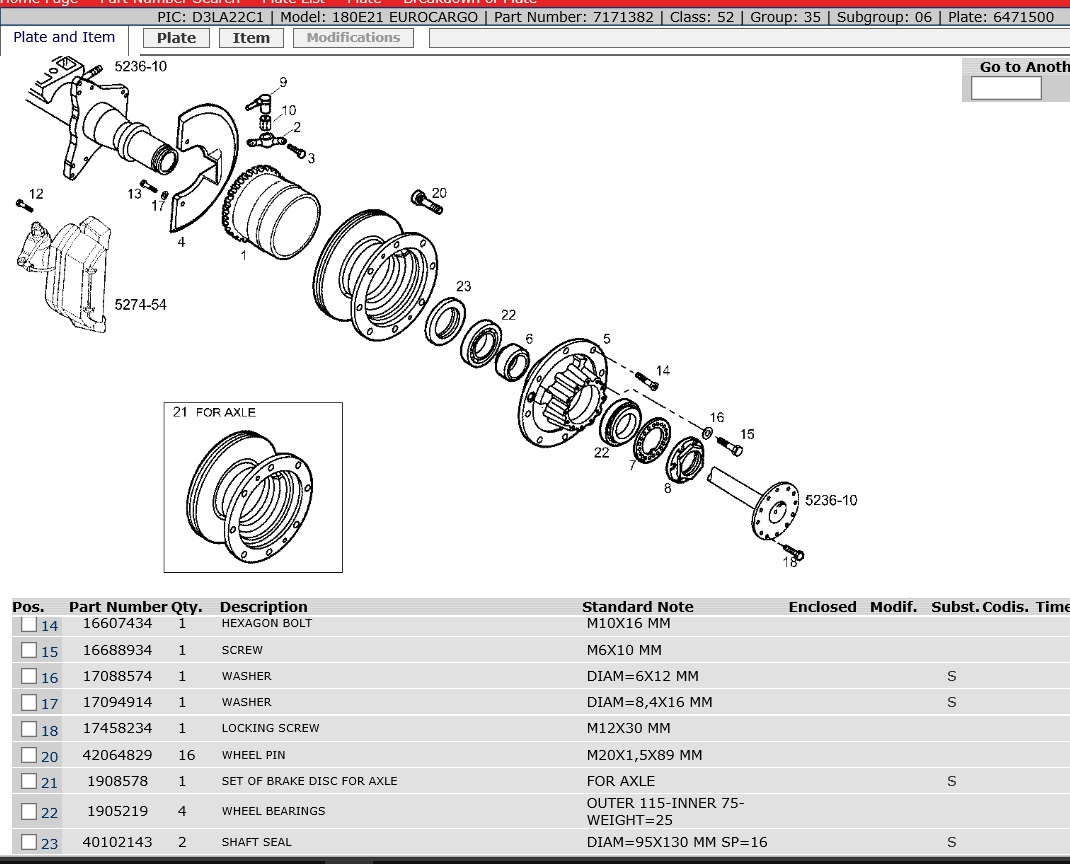
Task: Tick checkbox for position 17 washer
Action: click(29, 702)
